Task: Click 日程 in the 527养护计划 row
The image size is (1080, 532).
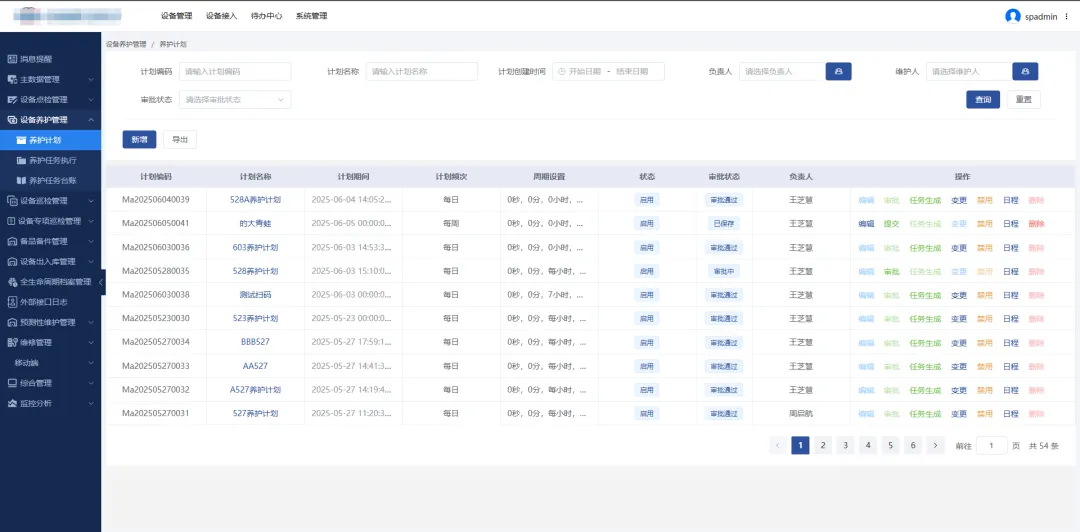Action: point(1010,413)
